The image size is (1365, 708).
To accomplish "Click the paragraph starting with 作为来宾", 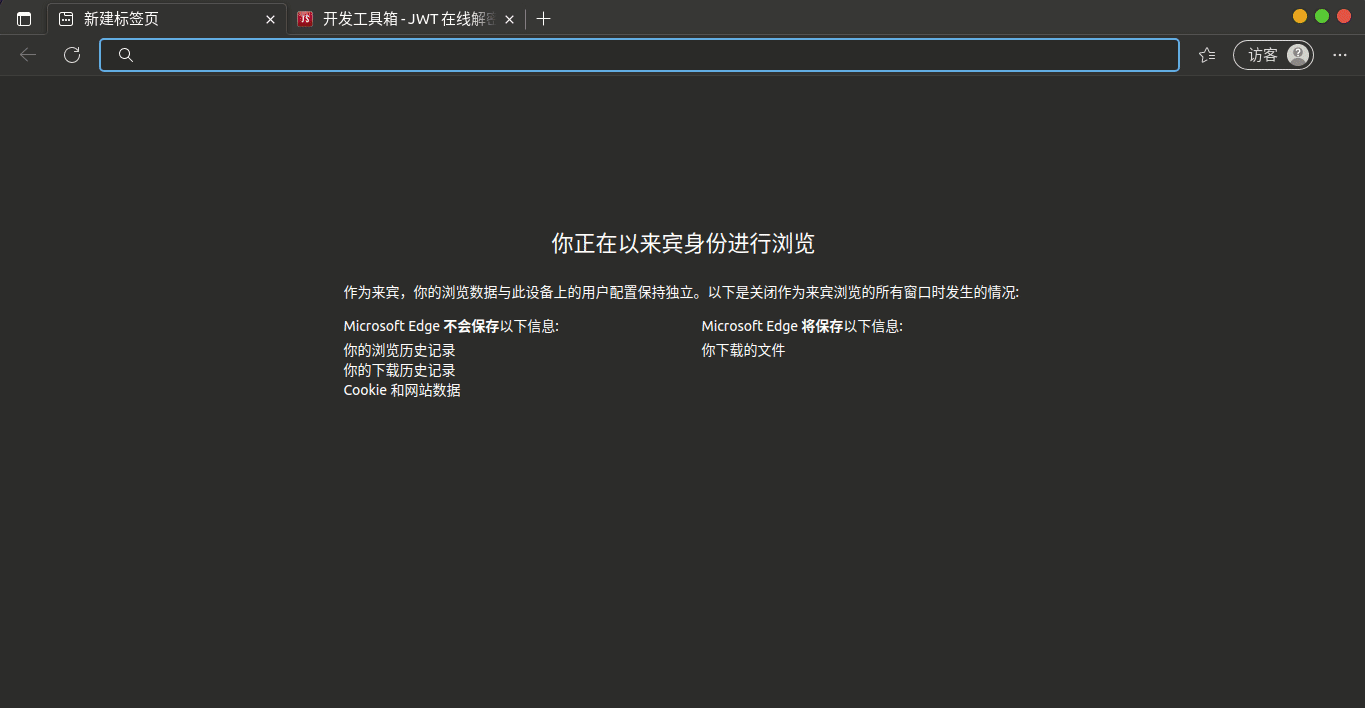I will [x=681, y=293].
